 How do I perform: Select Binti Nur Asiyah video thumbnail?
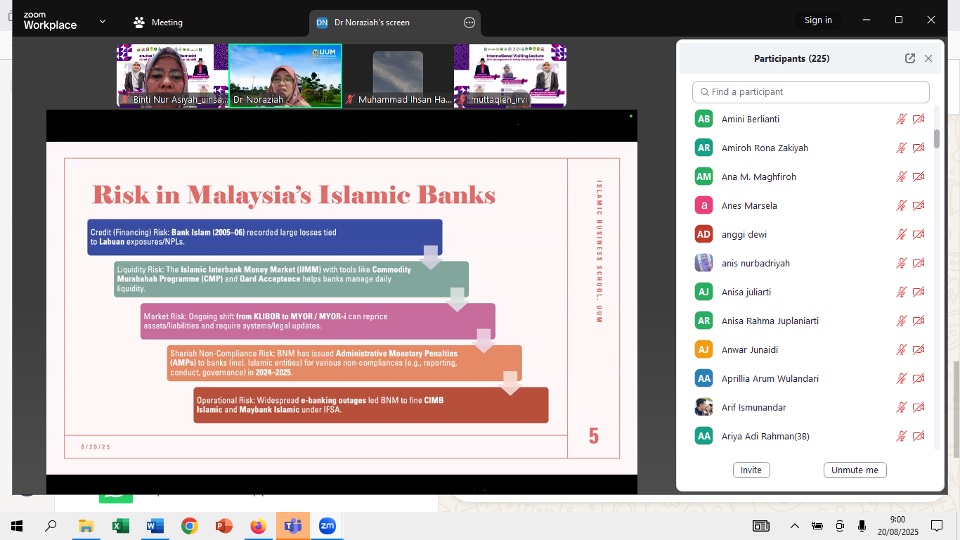(172, 75)
